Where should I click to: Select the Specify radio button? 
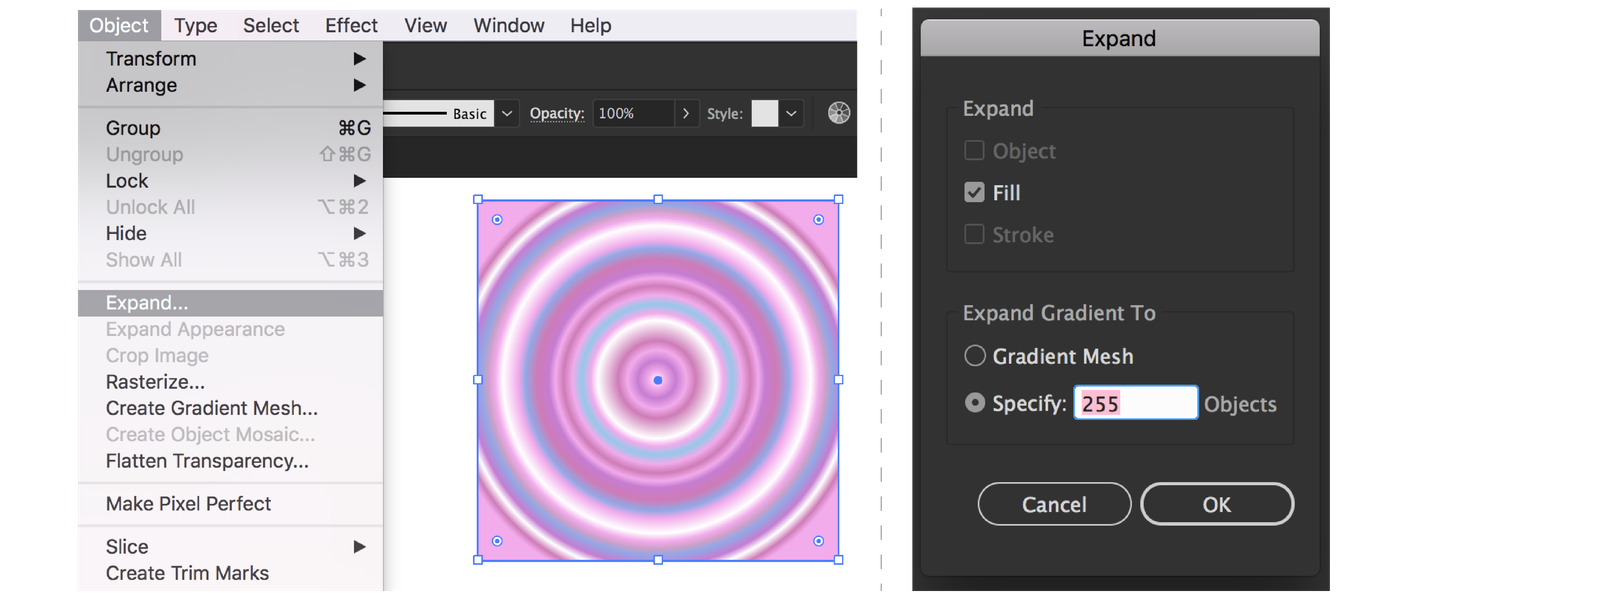[974, 403]
